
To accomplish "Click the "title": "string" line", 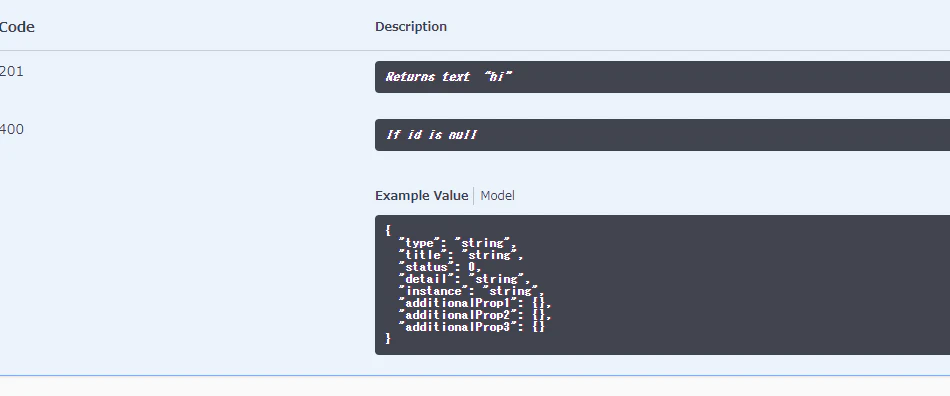I will pyautogui.click(x=460, y=255).
